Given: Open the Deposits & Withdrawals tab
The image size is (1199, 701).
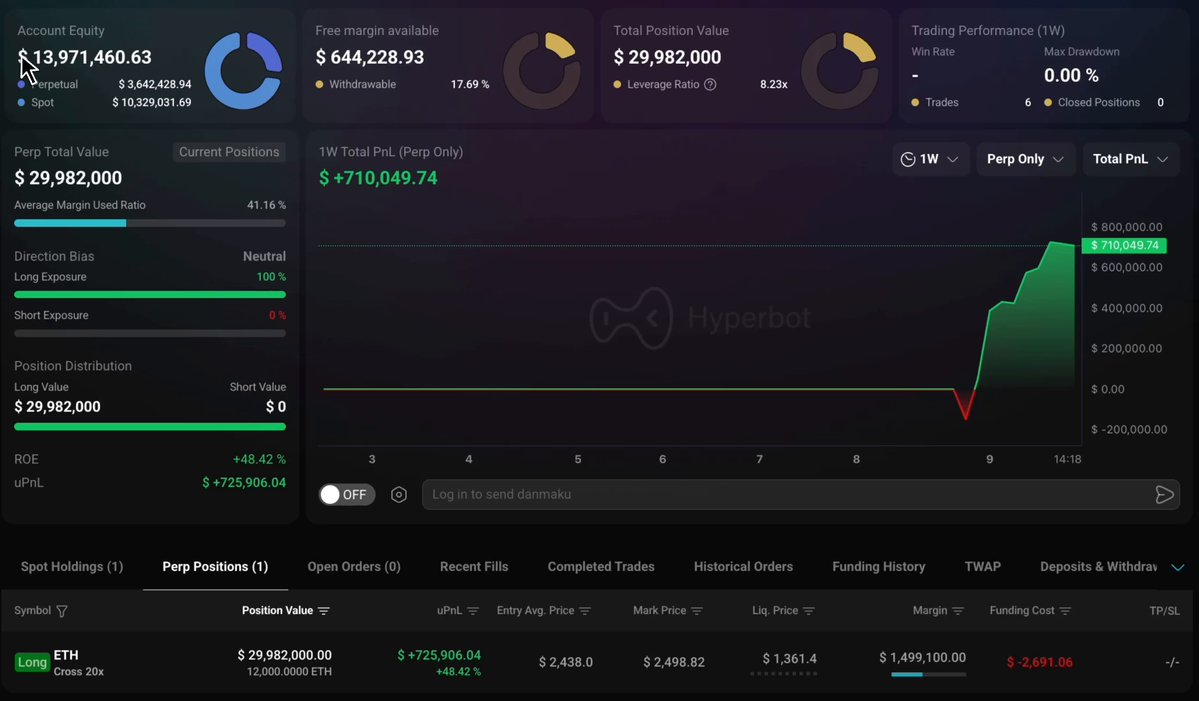Looking at the screenshot, I should (x=1098, y=566).
